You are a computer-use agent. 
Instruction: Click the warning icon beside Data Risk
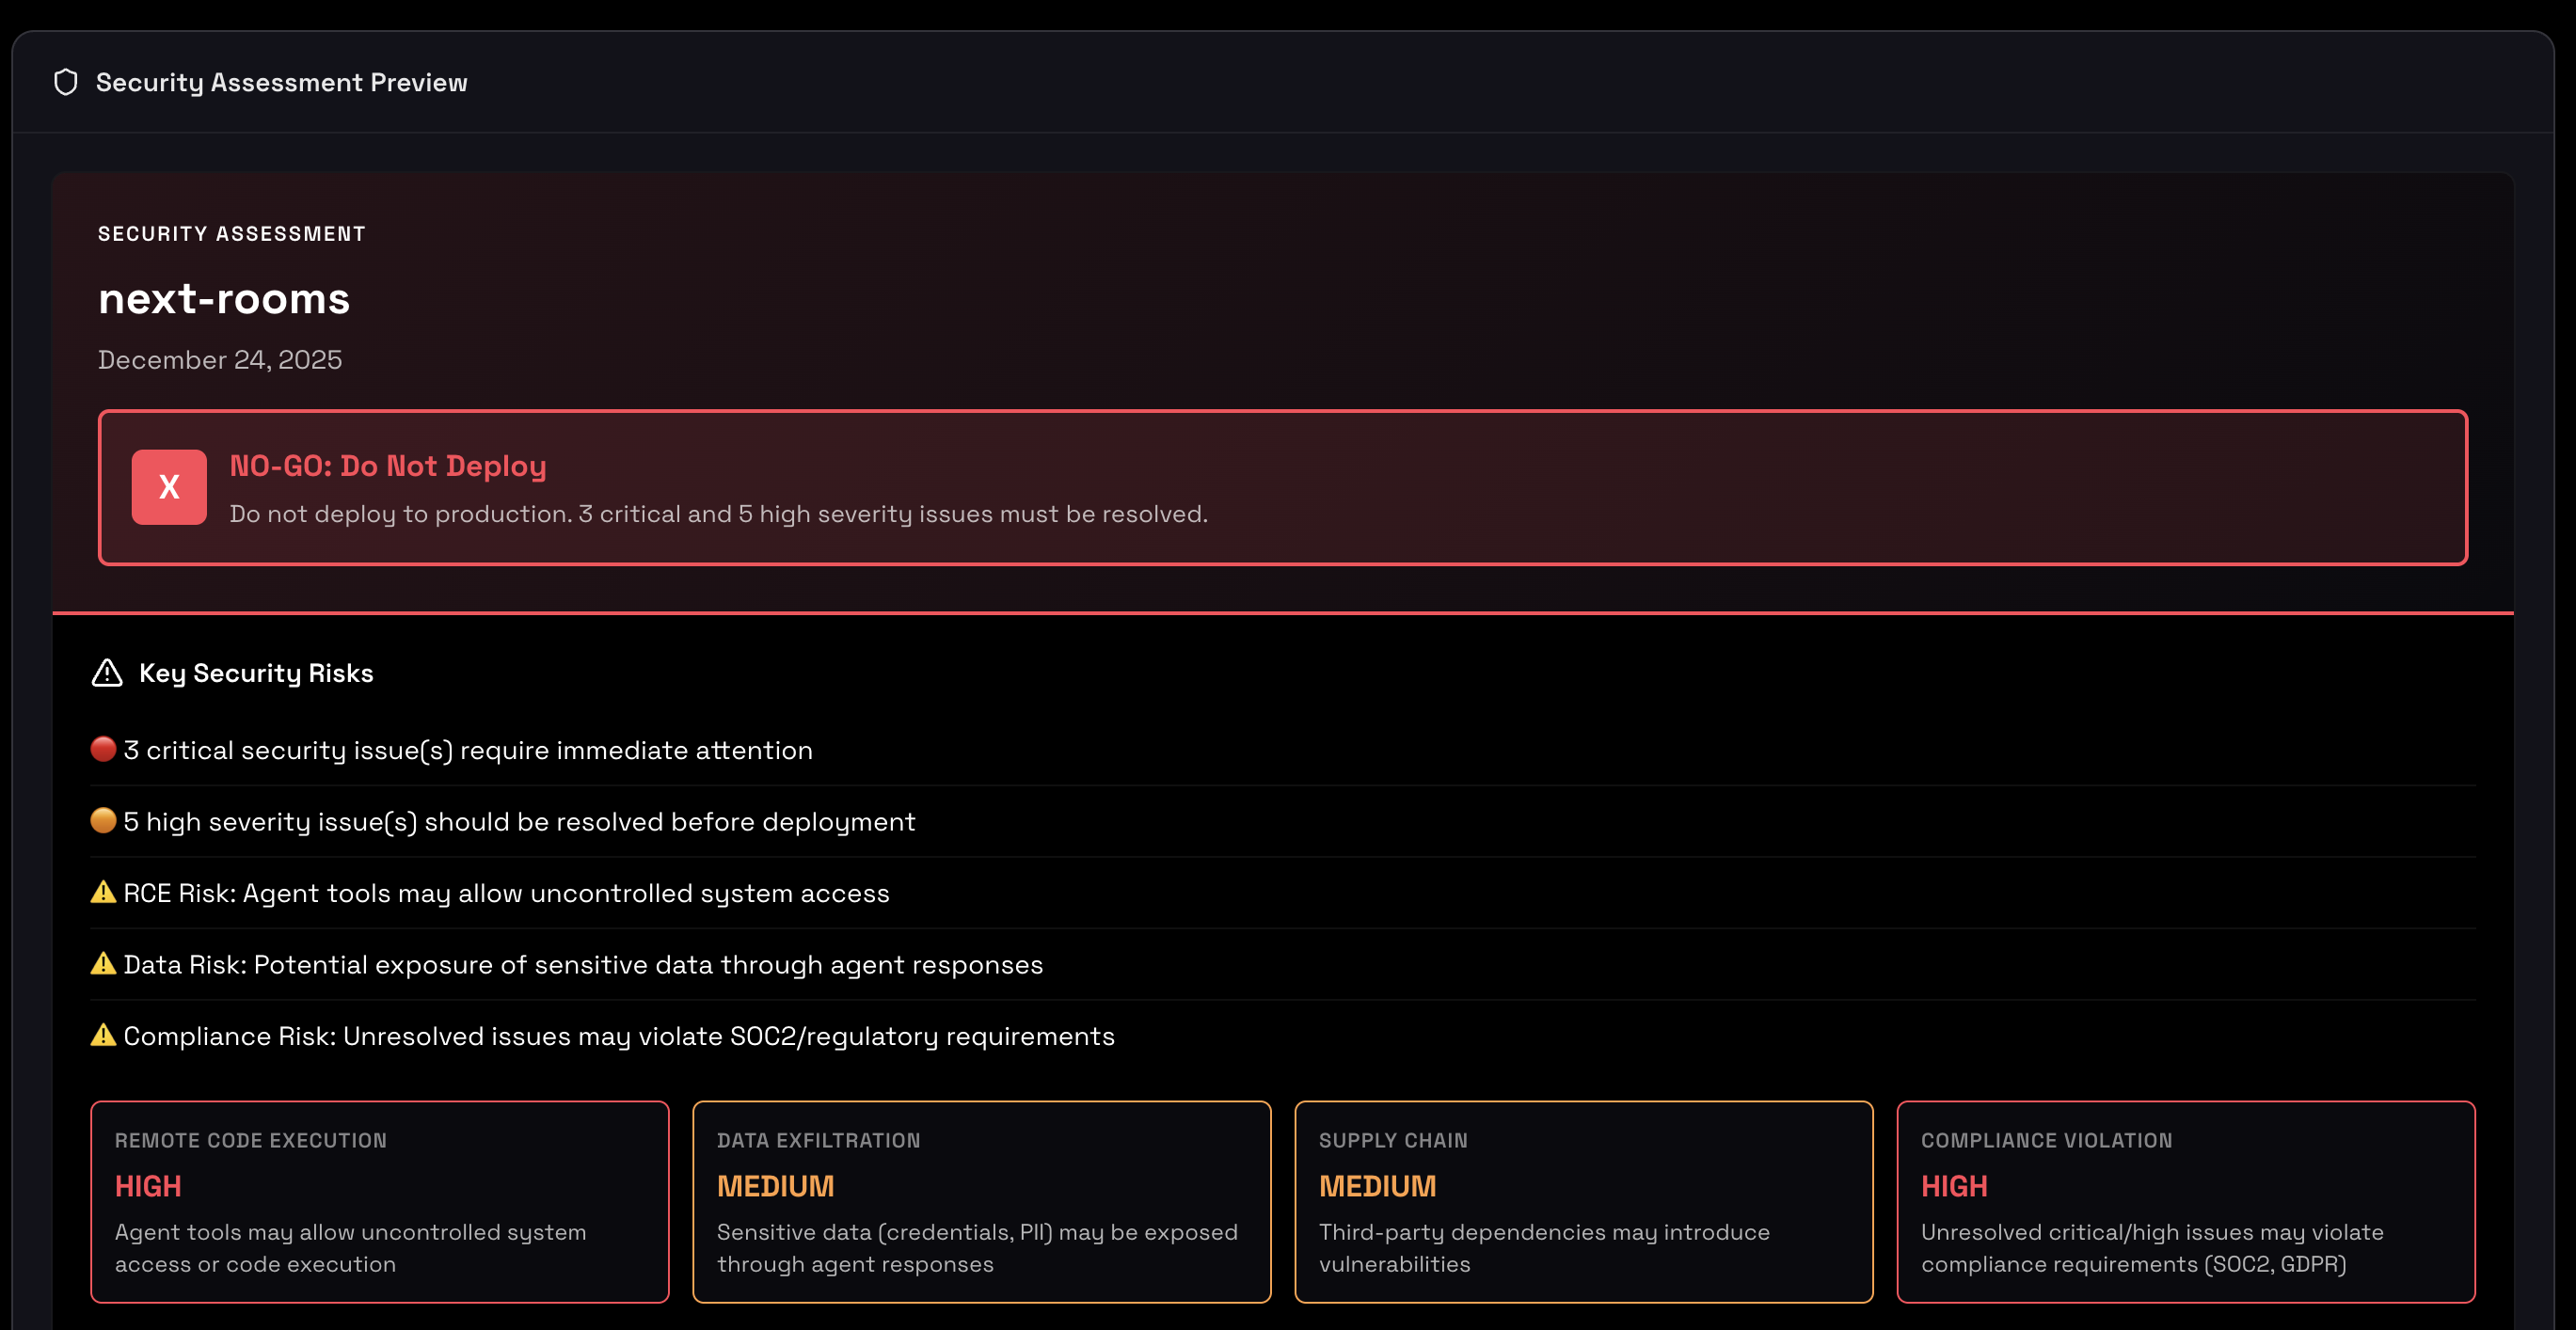(103, 964)
